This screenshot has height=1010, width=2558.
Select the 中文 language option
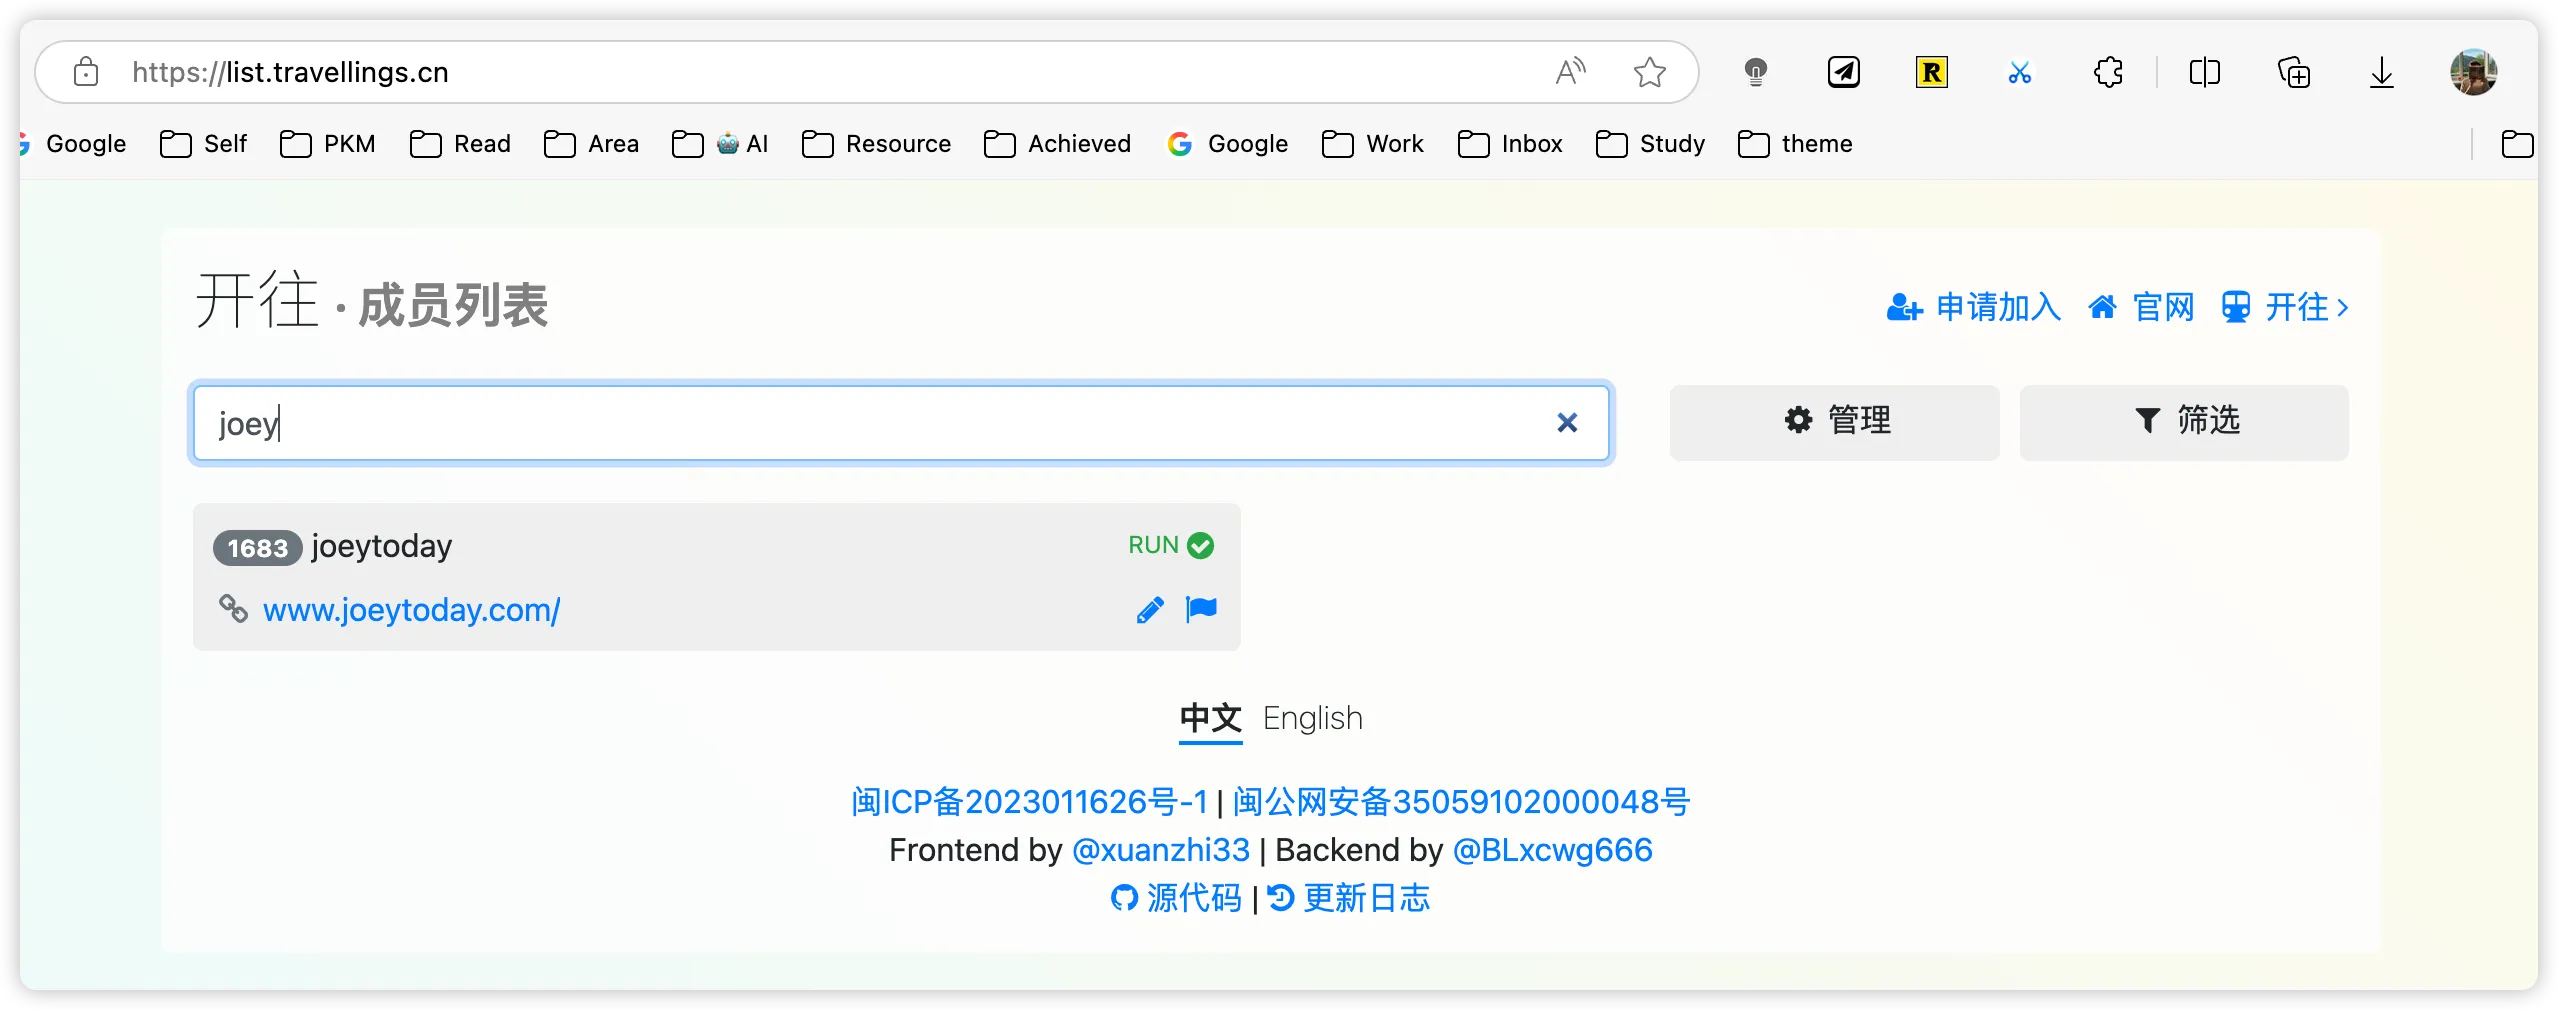[1209, 718]
